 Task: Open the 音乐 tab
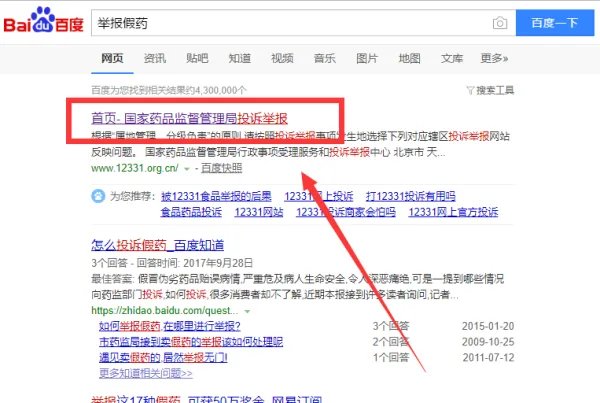point(324,58)
